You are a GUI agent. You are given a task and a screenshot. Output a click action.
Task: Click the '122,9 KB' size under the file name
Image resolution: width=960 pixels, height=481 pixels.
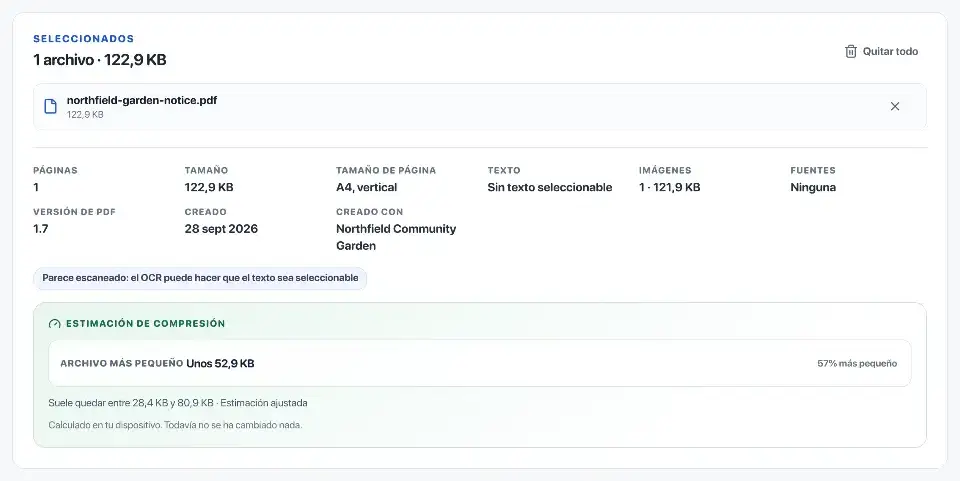tap(85, 114)
